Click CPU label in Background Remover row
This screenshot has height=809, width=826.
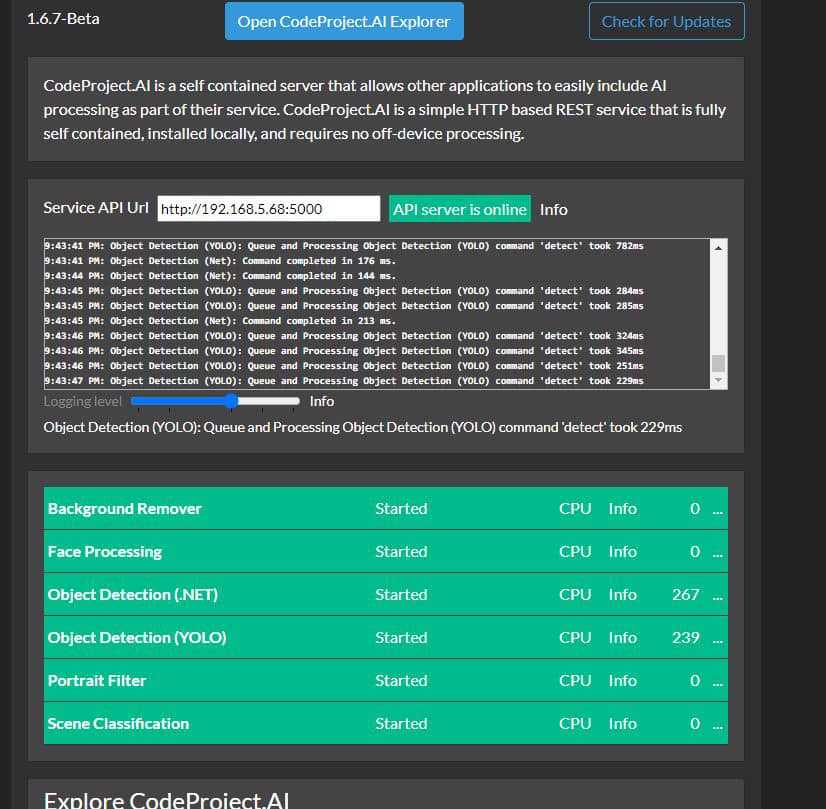tap(575, 509)
